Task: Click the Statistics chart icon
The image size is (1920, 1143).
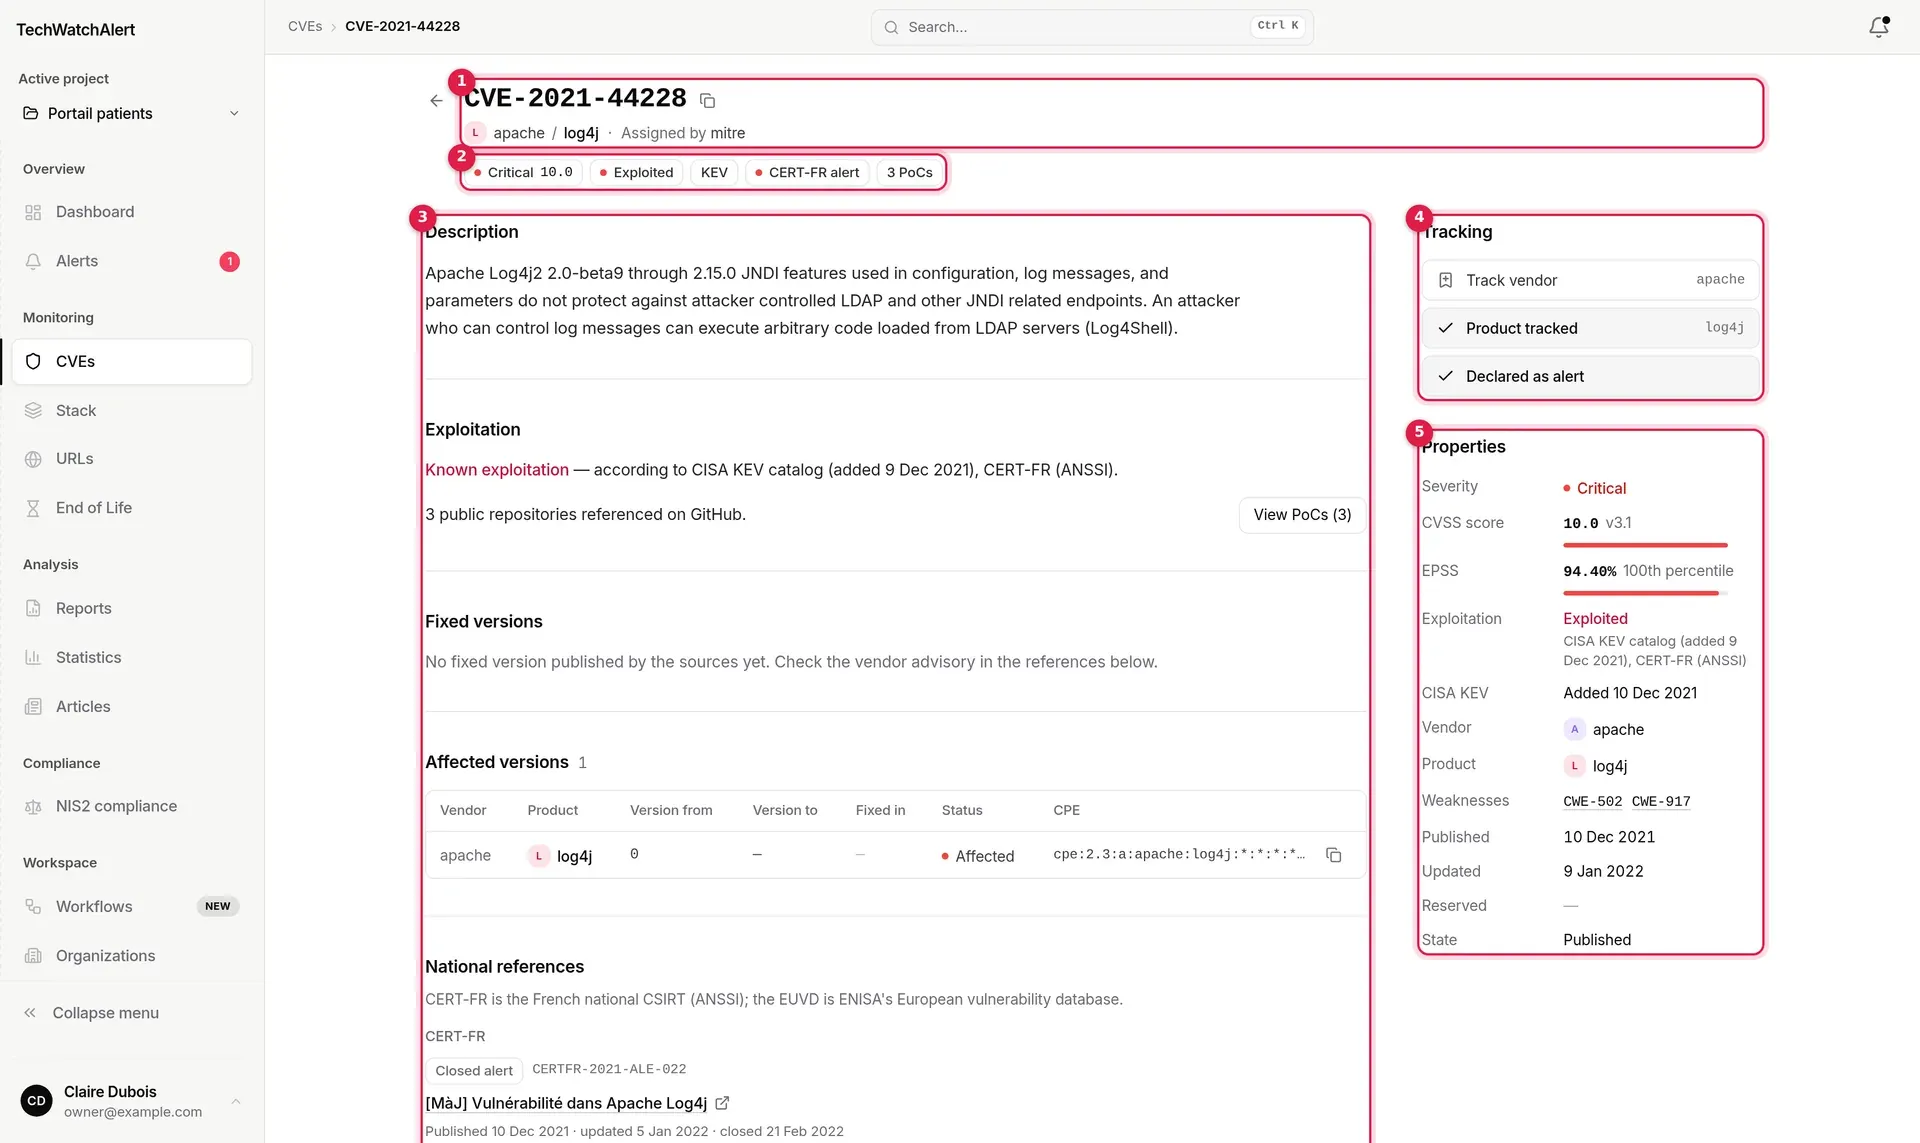Action: (33, 657)
